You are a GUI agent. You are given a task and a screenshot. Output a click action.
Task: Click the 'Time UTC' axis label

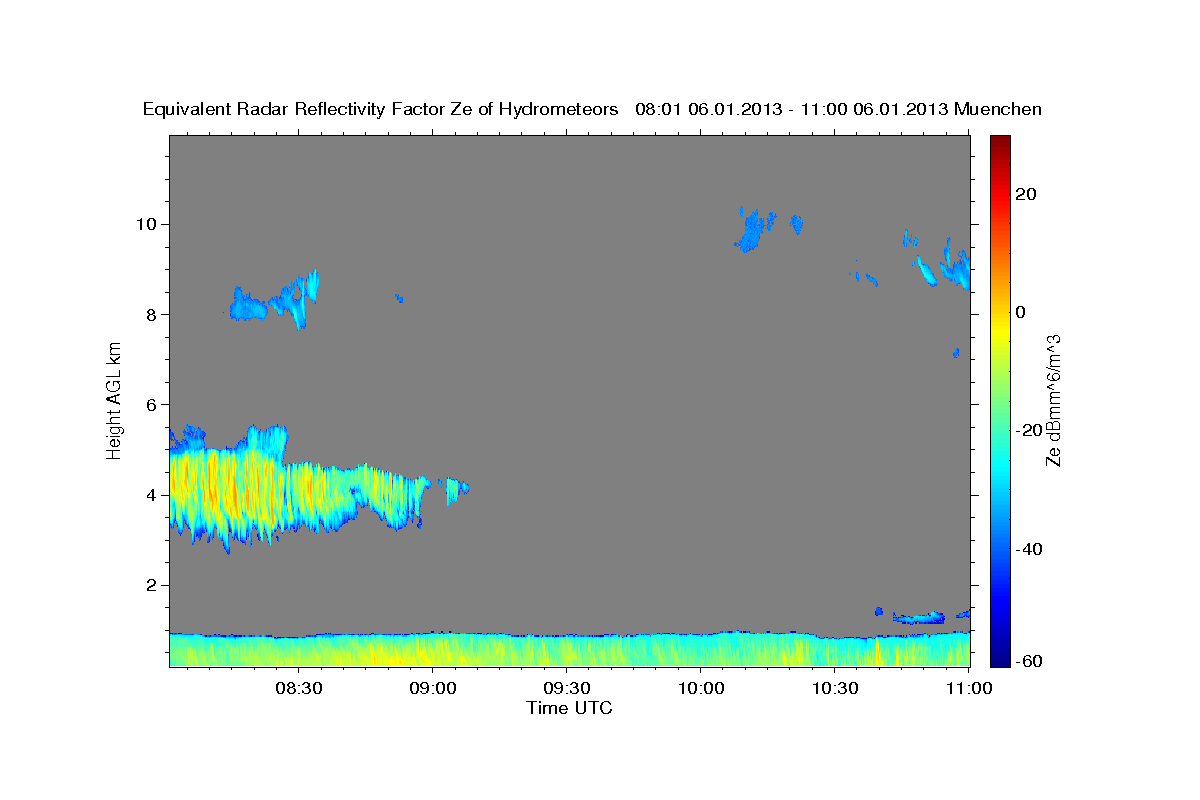569,708
